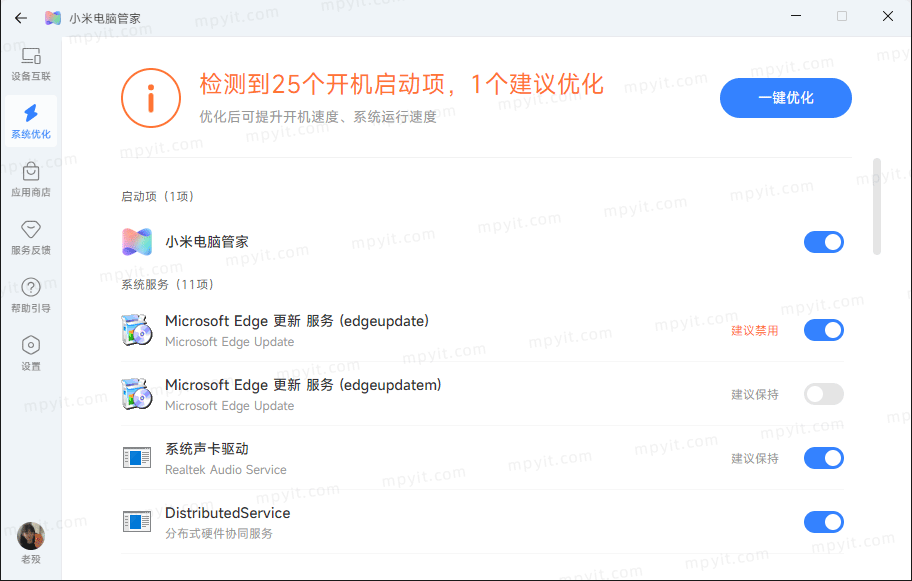This screenshot has height=581, width=912.
Task: Click the Realtek Audio Service subtitle
Action: tap(226, 470)
